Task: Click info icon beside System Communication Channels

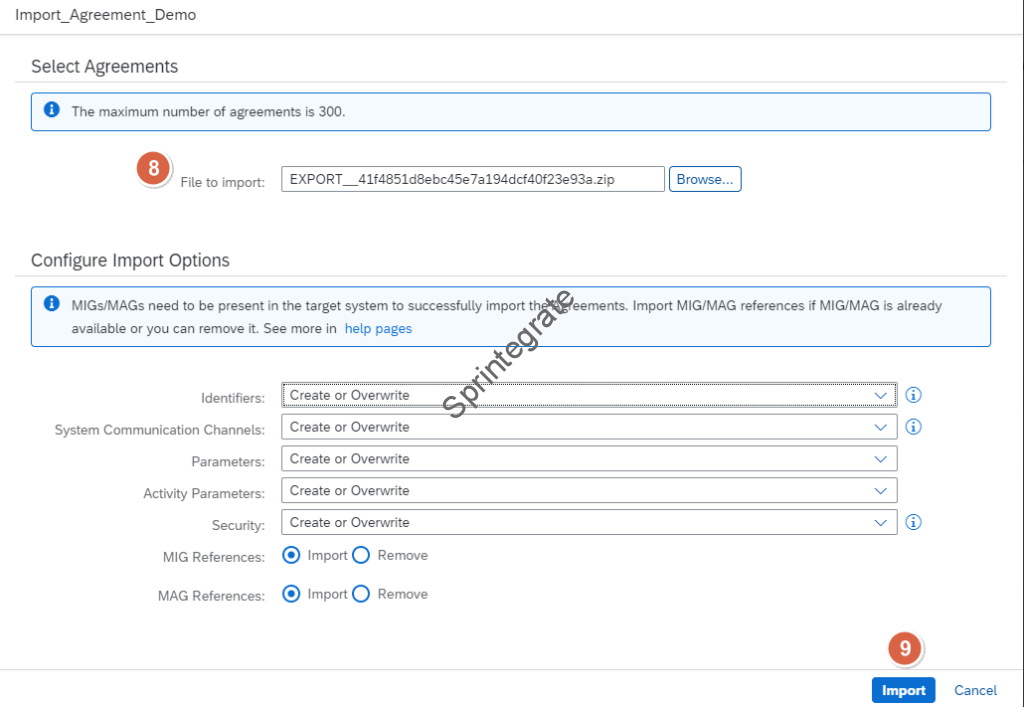Action: pyautogui.click(x=913, y=427)
